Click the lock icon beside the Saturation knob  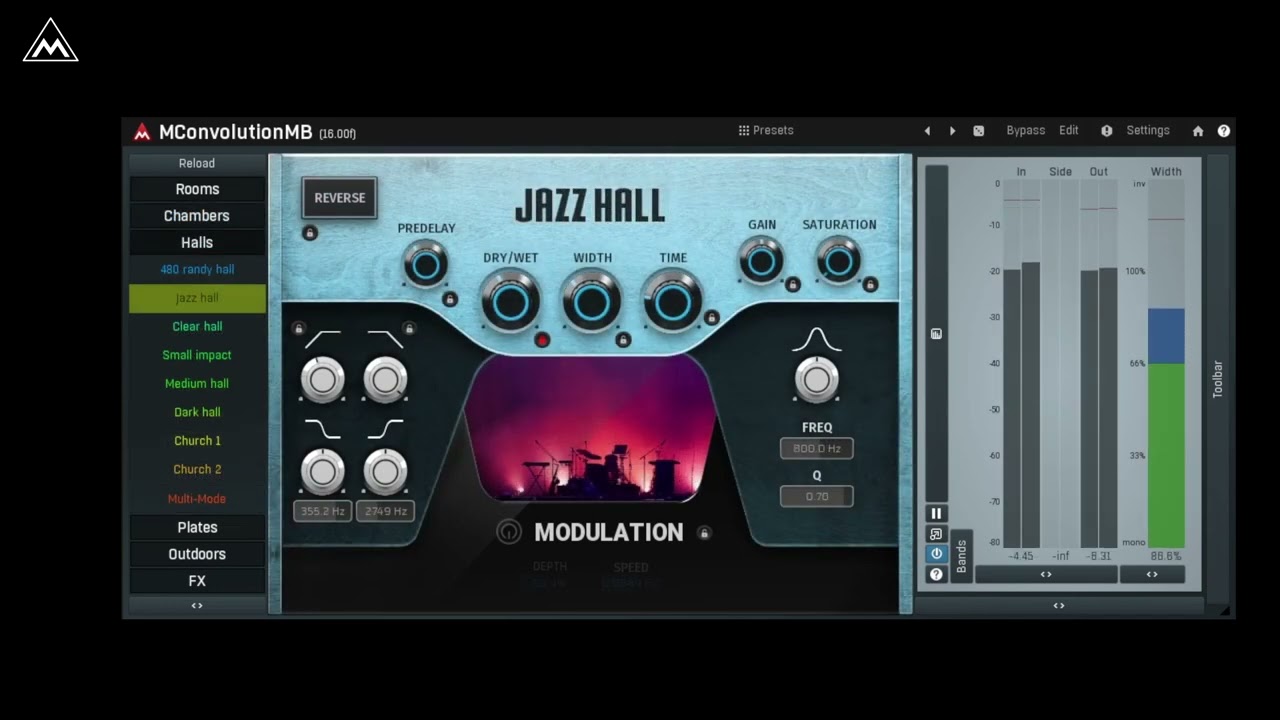pos(870,285)
